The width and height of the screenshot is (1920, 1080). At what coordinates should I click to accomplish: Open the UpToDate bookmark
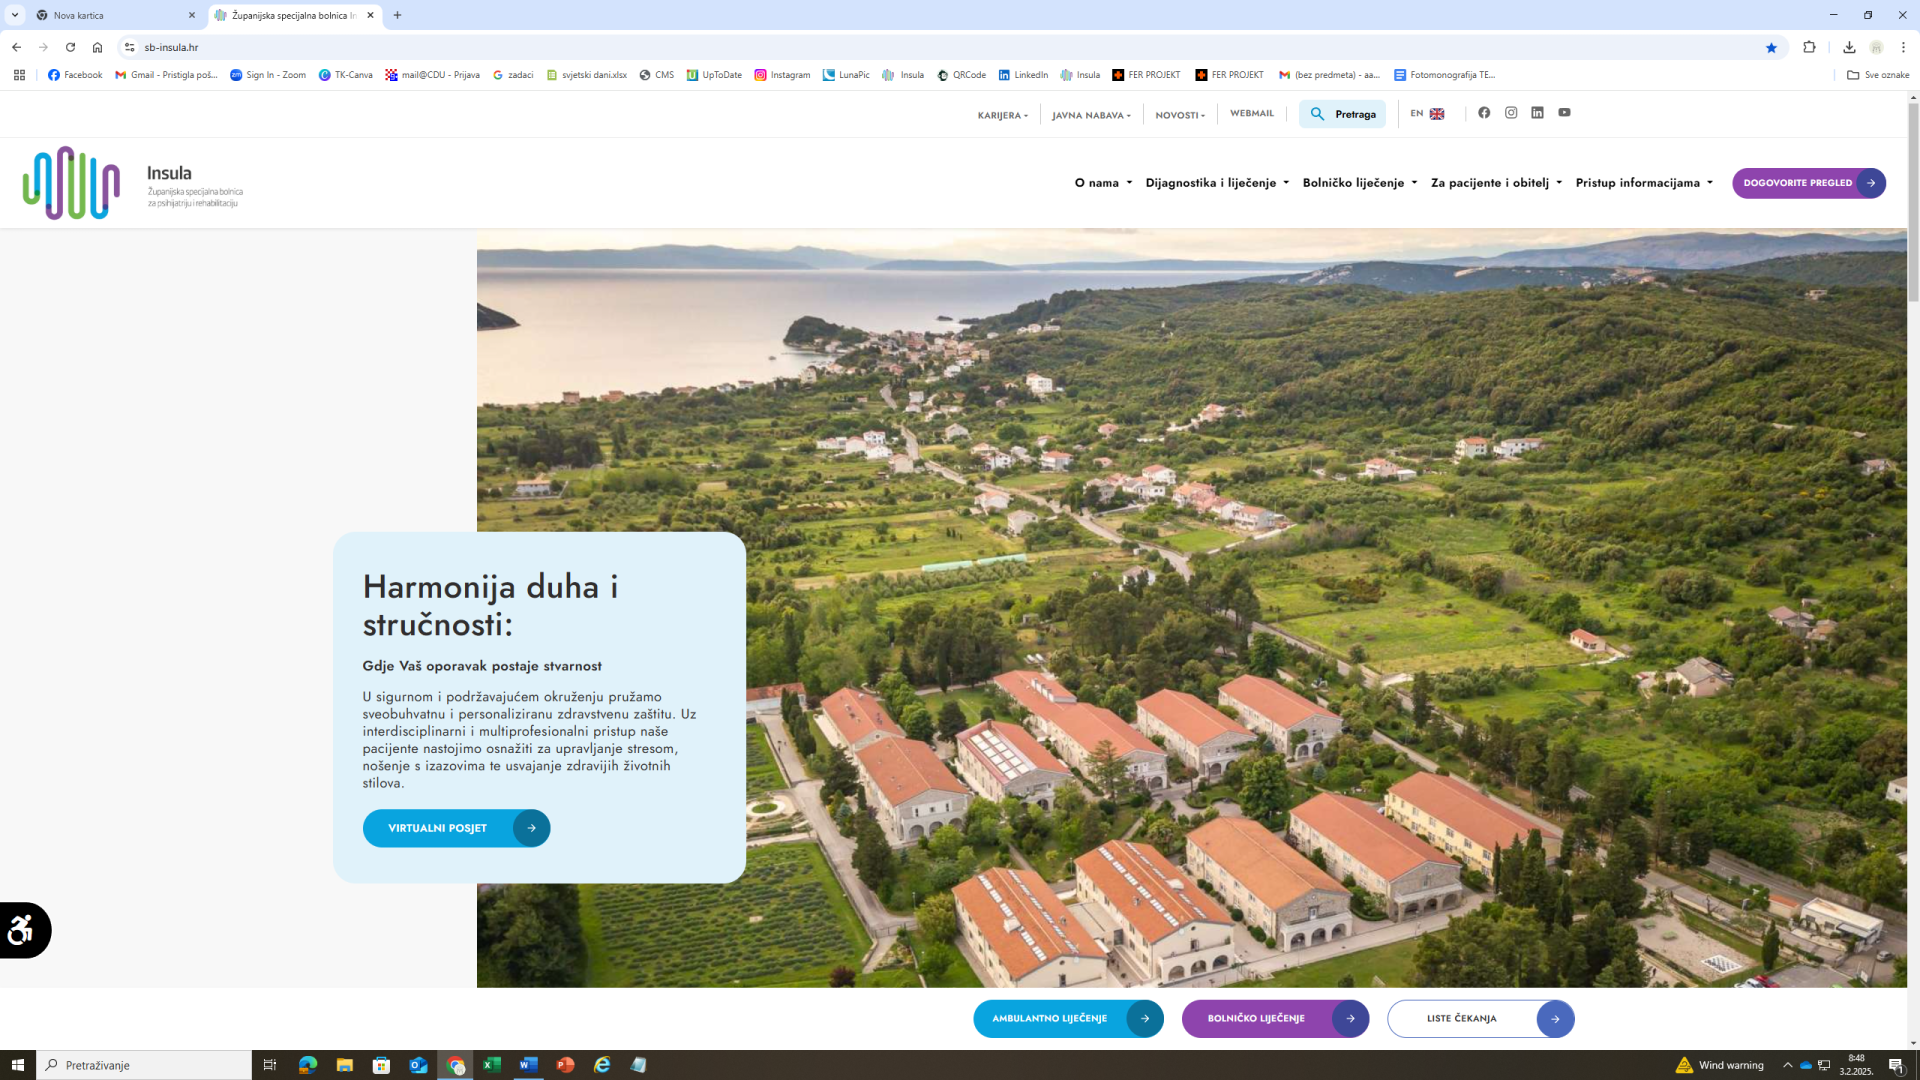coord(714,75)
